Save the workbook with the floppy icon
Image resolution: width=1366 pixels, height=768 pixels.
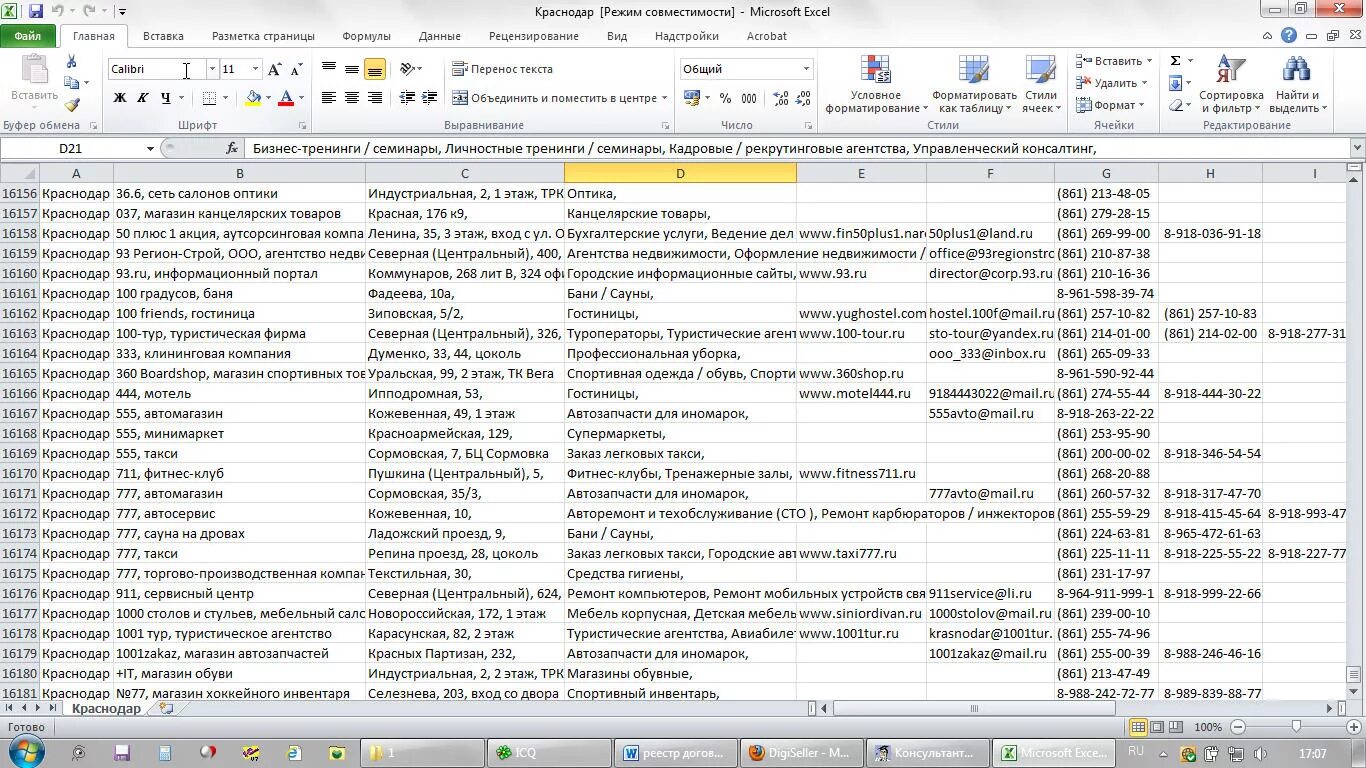[x=36, y=11]
